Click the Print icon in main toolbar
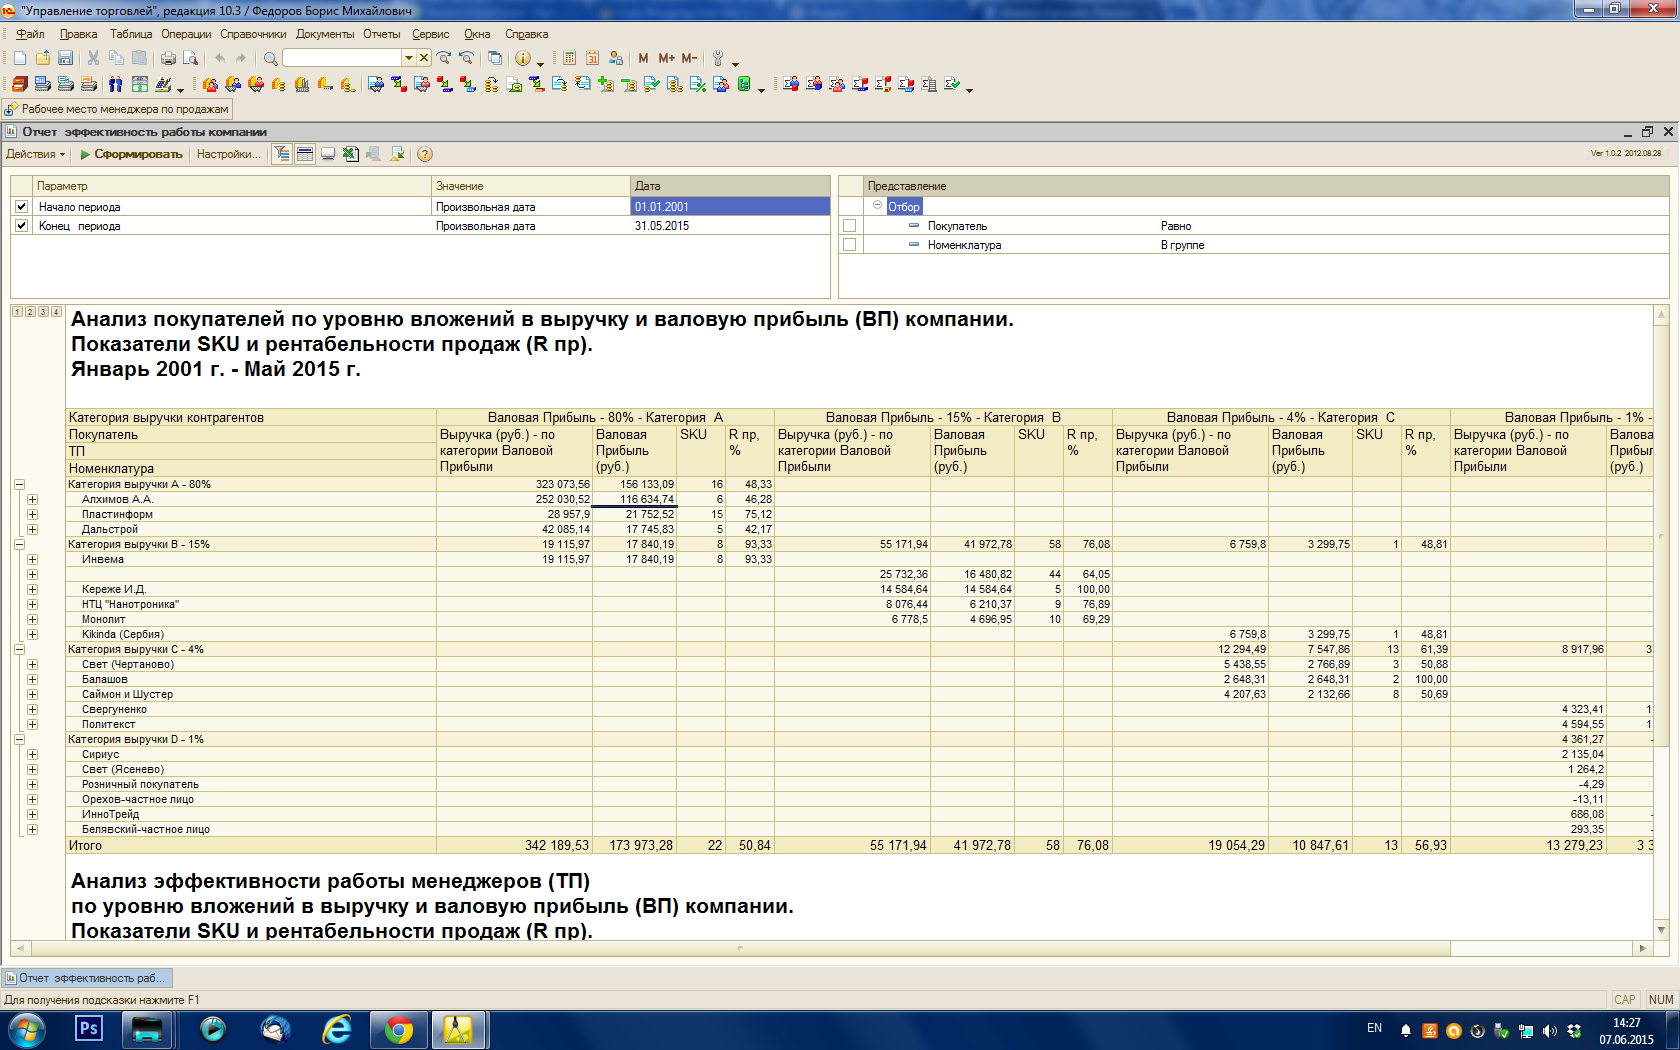Viewport: 1680px width, 1050px height. click(x=168, y=58)
